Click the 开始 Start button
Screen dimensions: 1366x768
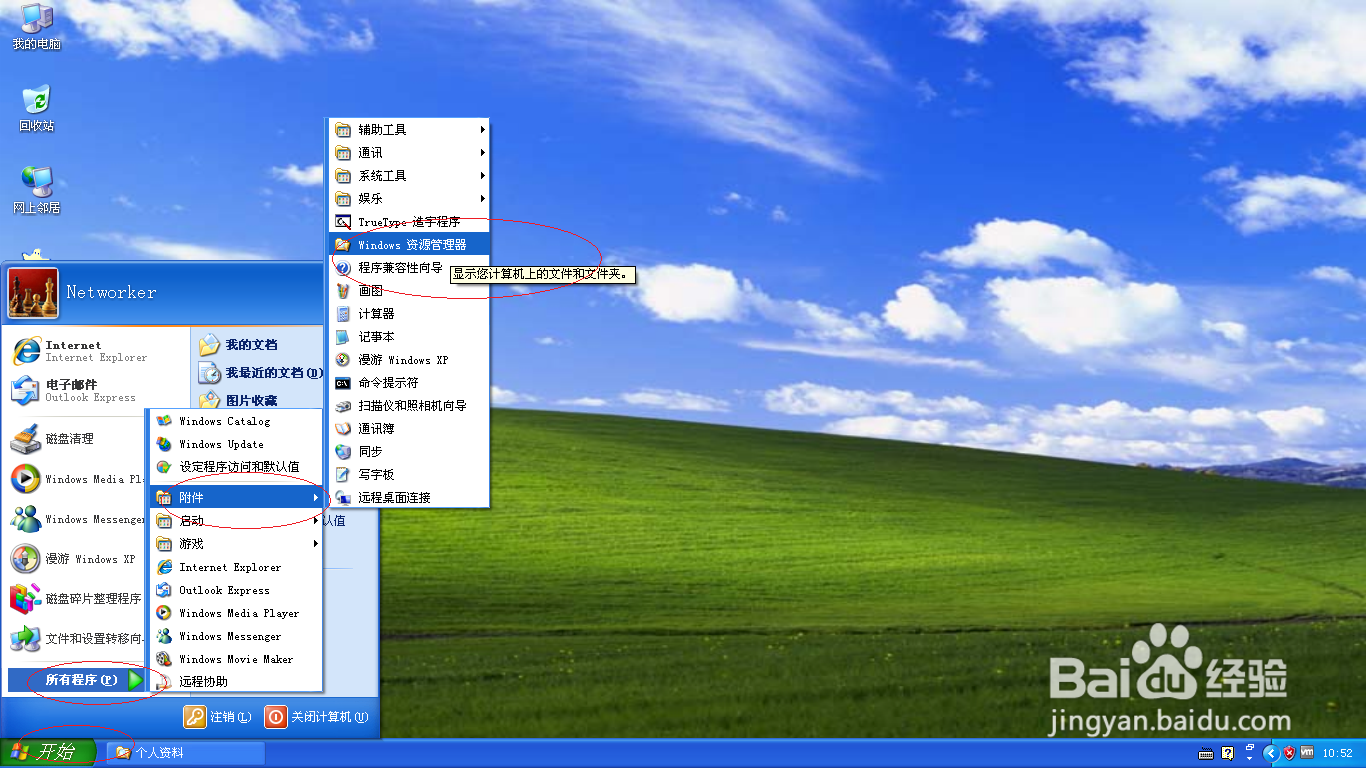pos(48,753)
